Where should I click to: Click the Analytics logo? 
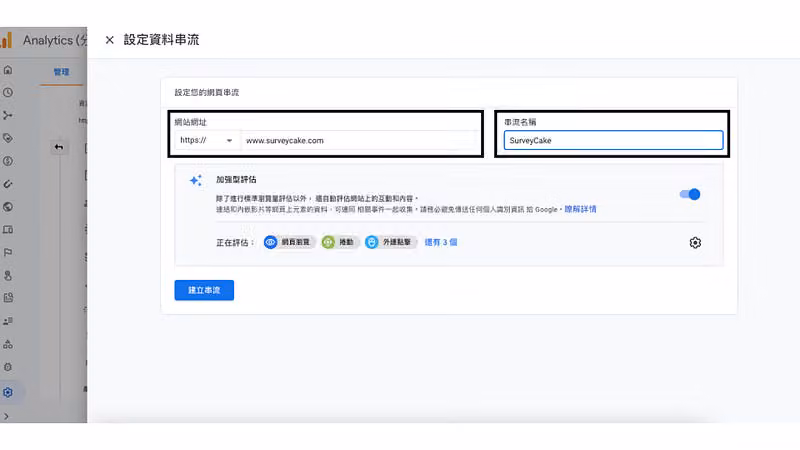[x=7, y=40]
